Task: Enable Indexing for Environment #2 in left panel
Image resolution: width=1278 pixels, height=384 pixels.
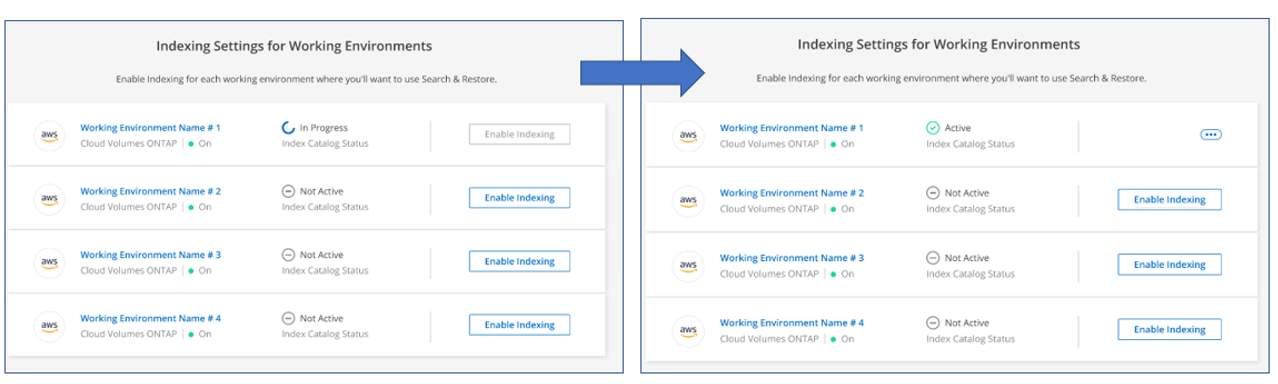Action: point(519,198)
